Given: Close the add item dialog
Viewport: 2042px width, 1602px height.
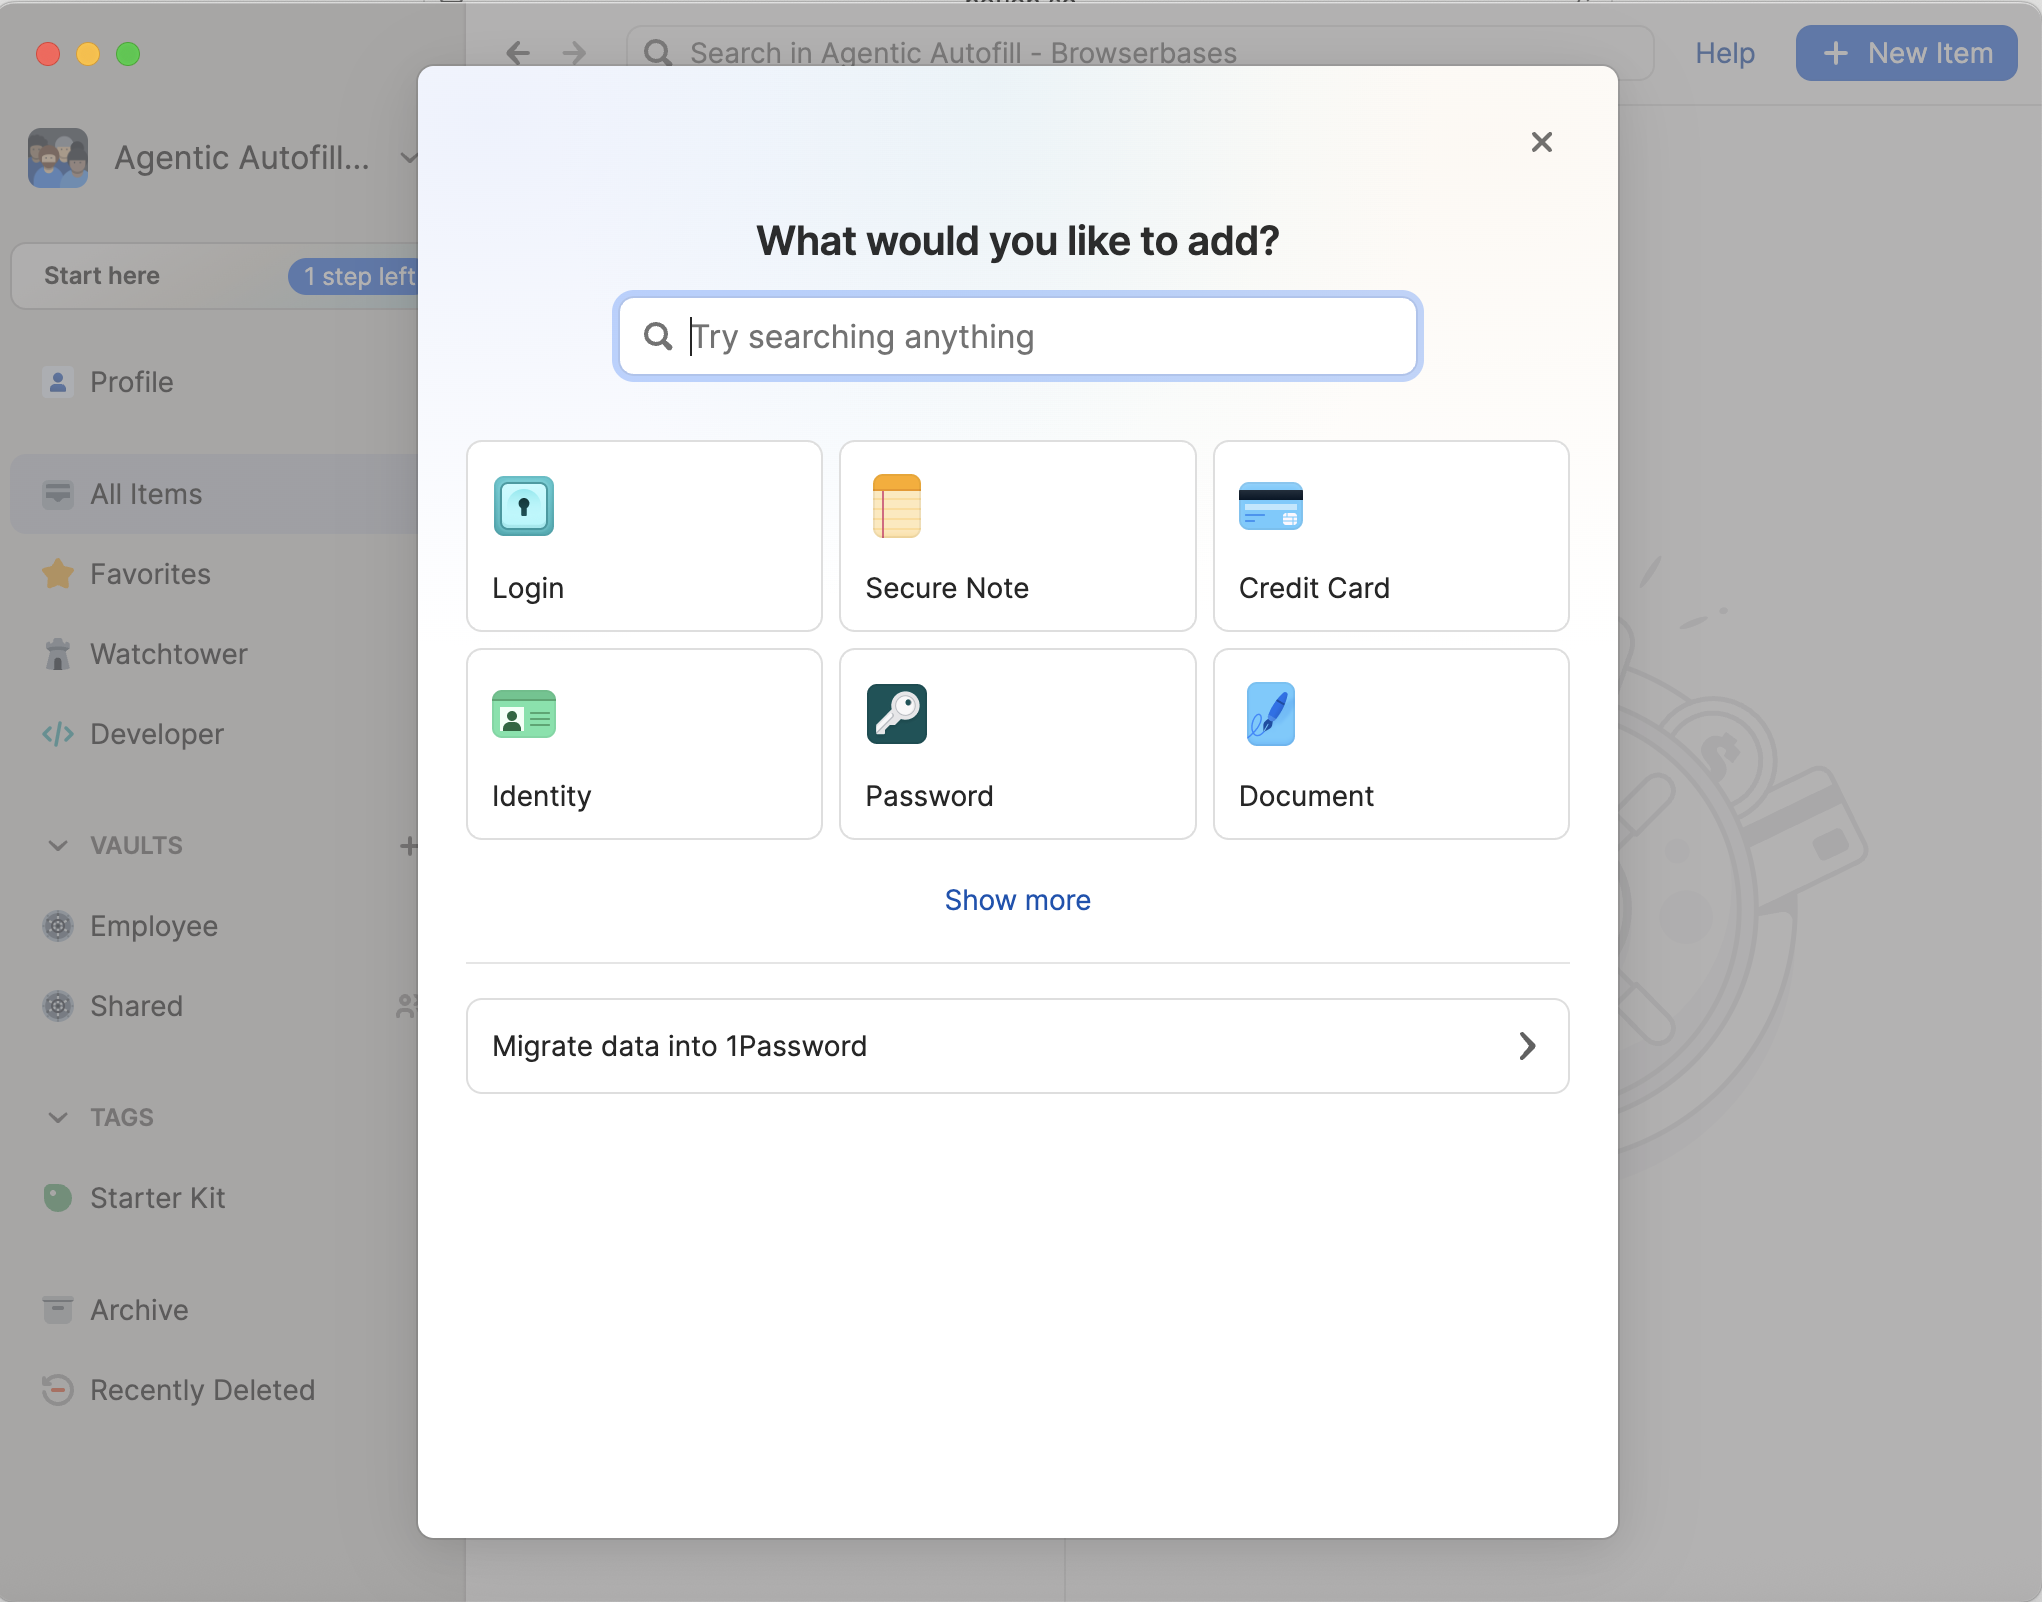Looking at the screenshot, I should (x=1541, y=142).
